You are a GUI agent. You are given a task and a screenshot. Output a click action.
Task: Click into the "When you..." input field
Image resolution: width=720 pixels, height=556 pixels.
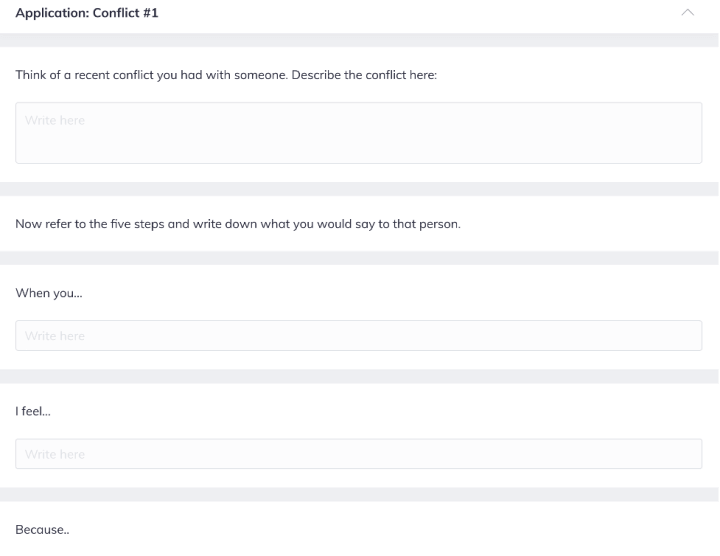point(359,336)
